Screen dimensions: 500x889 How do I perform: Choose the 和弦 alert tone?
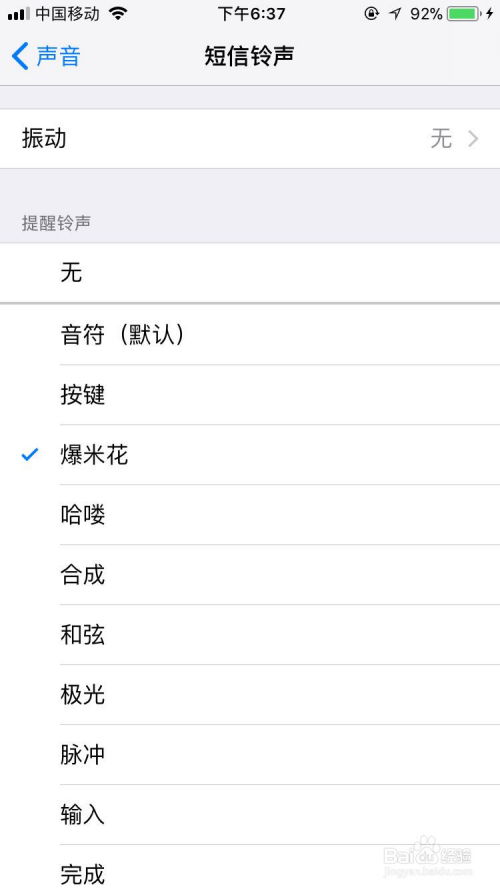click(x=250, y=635)
